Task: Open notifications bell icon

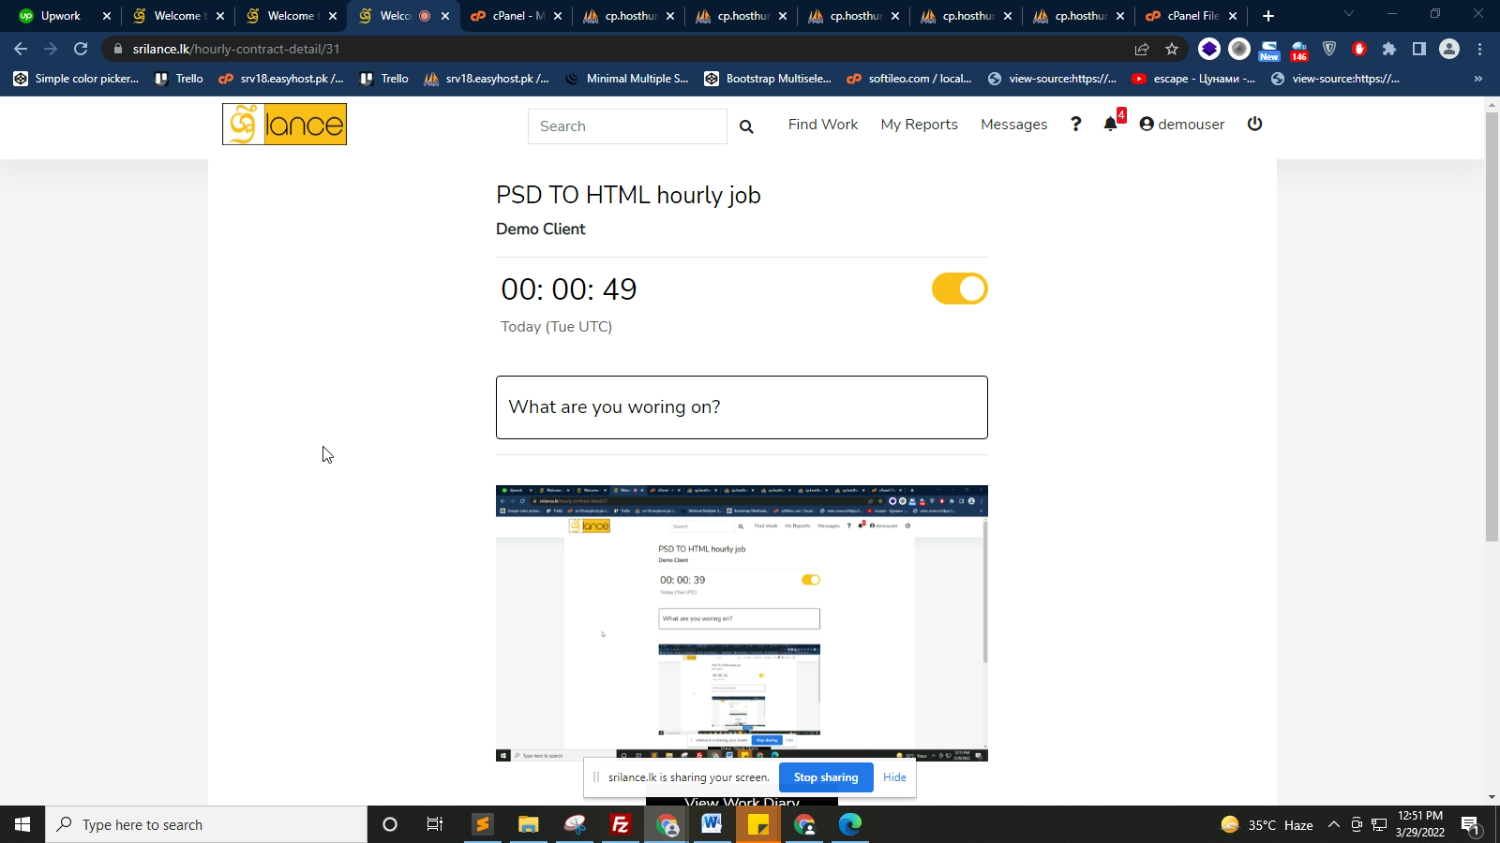Action: click(x=1110, y=124)
